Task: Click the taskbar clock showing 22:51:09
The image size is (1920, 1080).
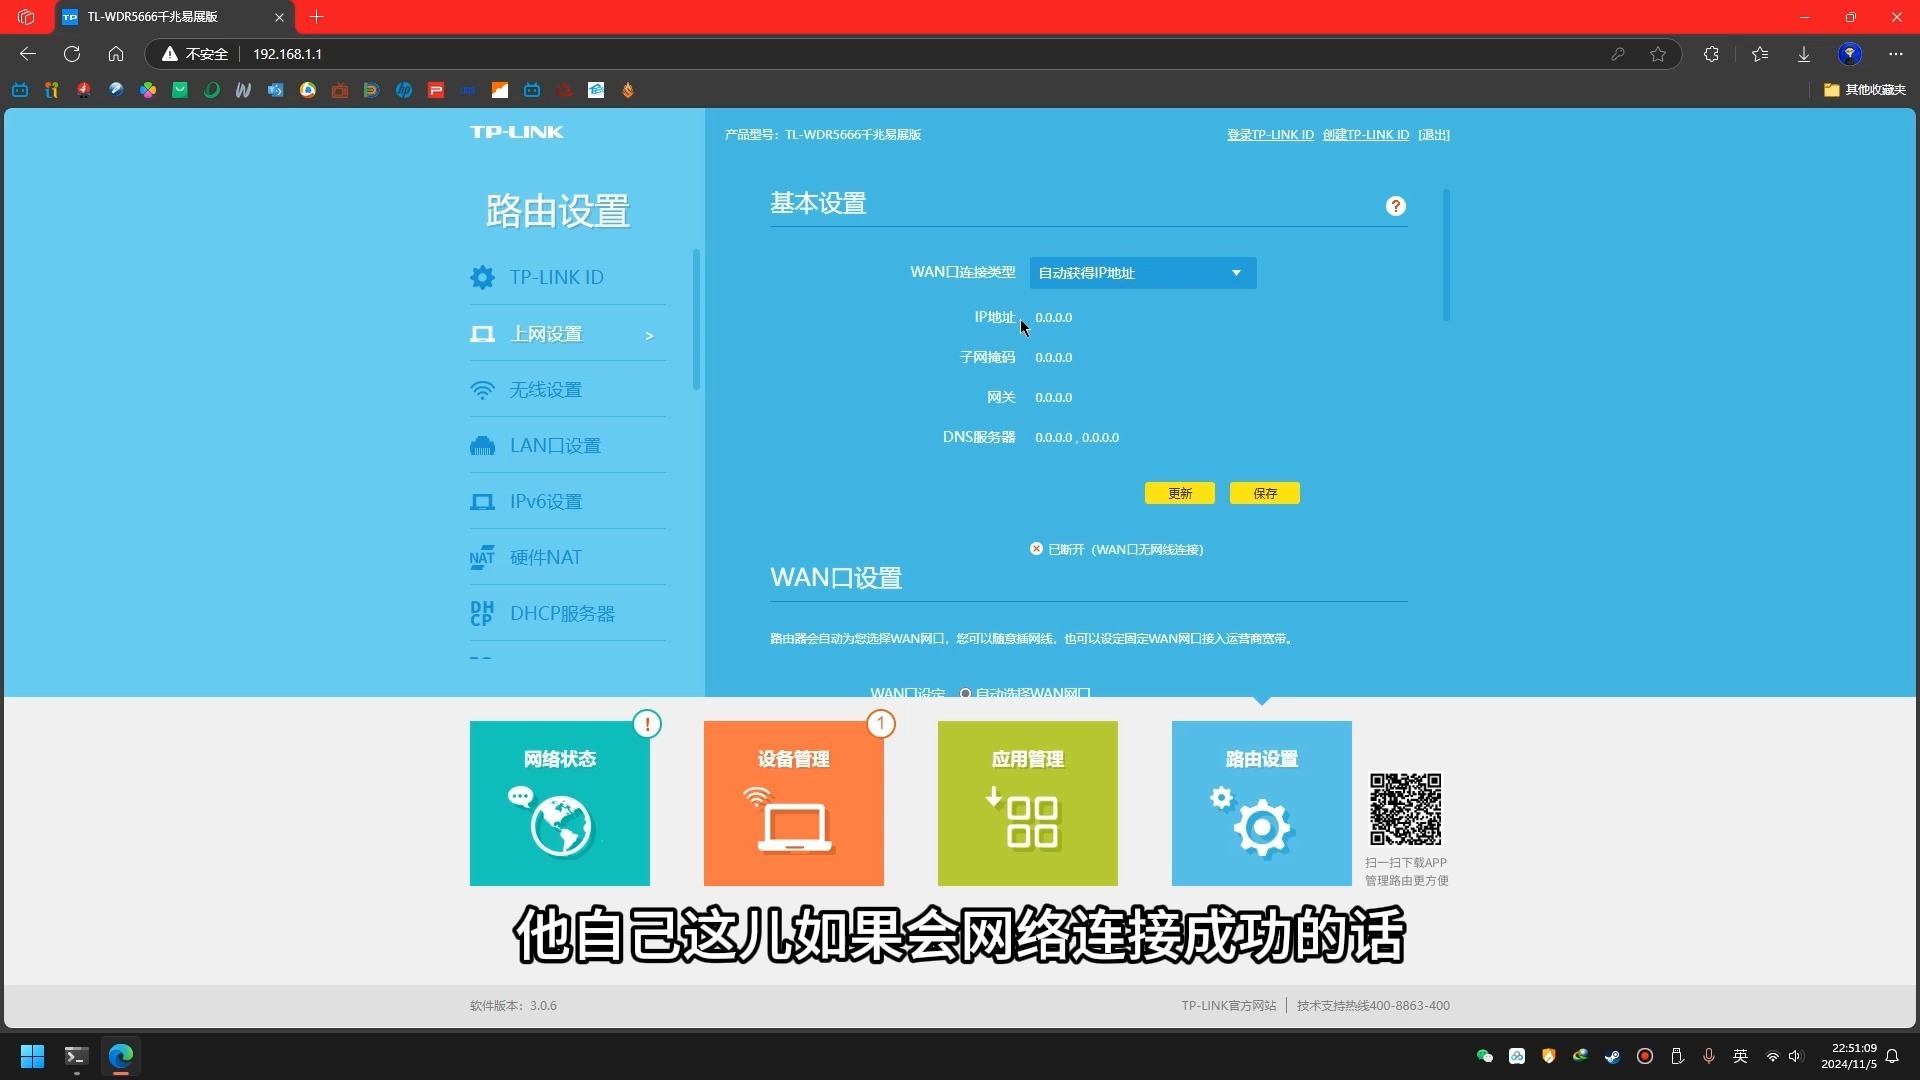Action: pos(1849,1056)
